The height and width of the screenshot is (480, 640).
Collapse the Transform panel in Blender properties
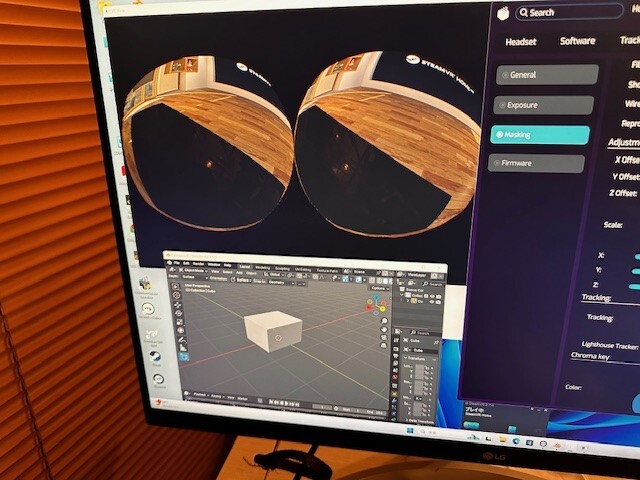point(405,358)
